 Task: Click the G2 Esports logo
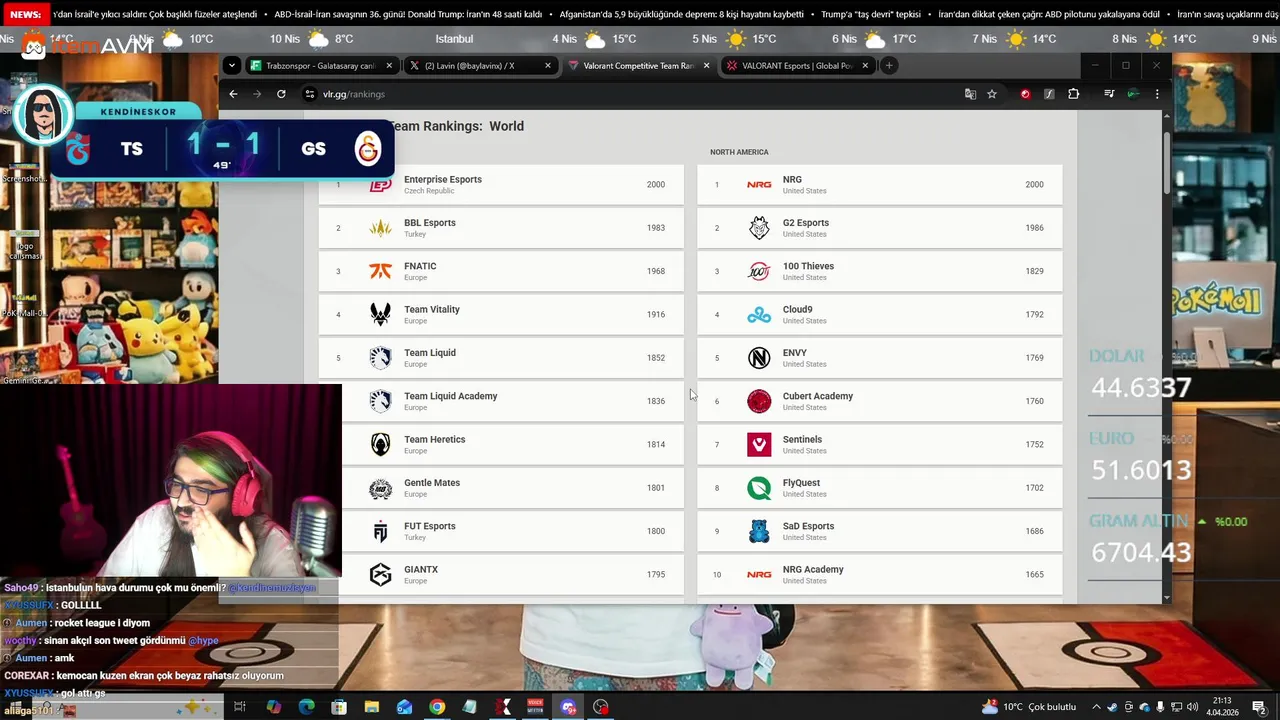759,228
